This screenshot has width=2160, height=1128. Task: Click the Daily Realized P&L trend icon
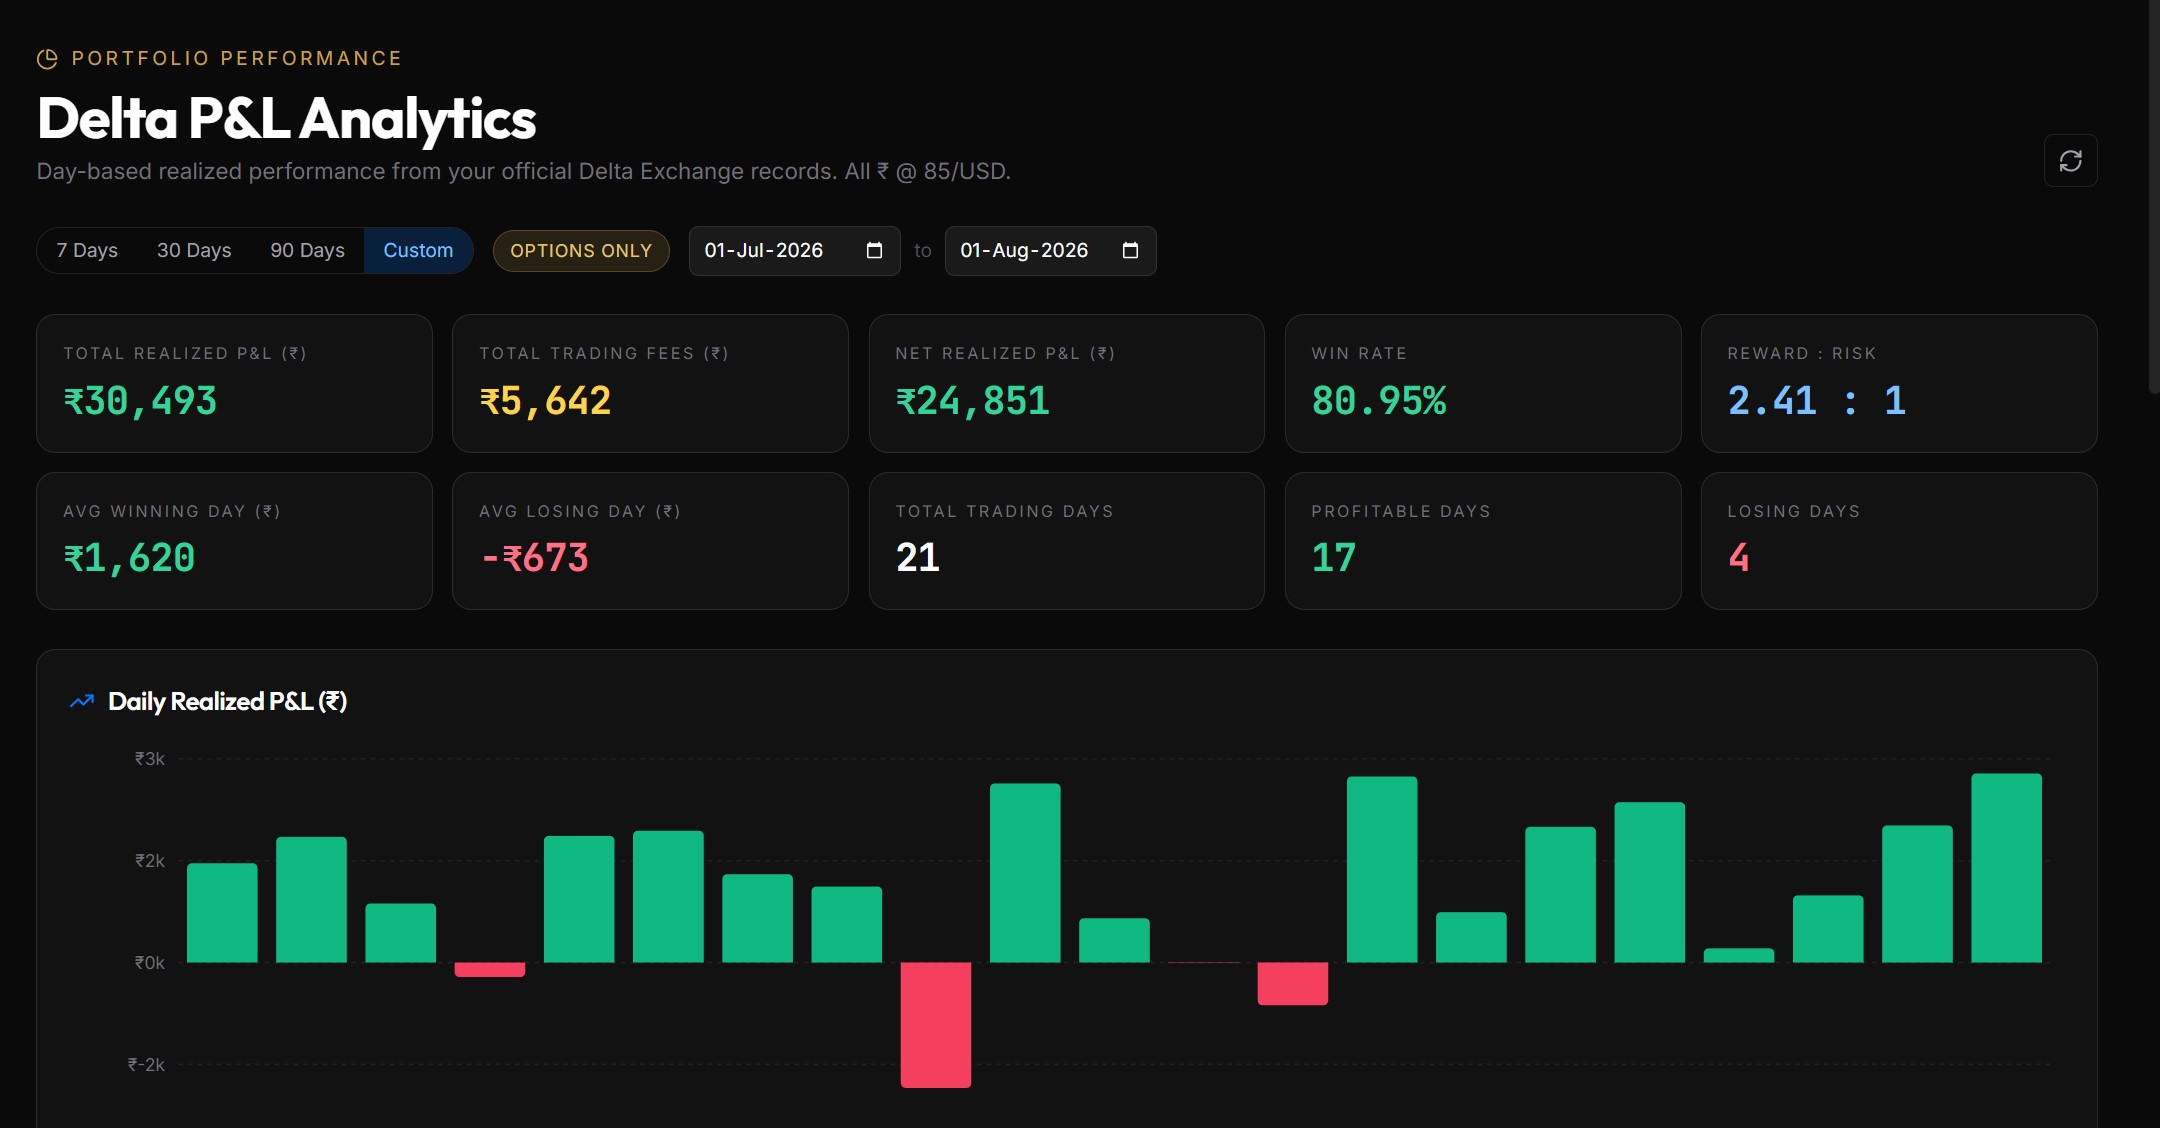pyautogui.click(x=82, y=701)
